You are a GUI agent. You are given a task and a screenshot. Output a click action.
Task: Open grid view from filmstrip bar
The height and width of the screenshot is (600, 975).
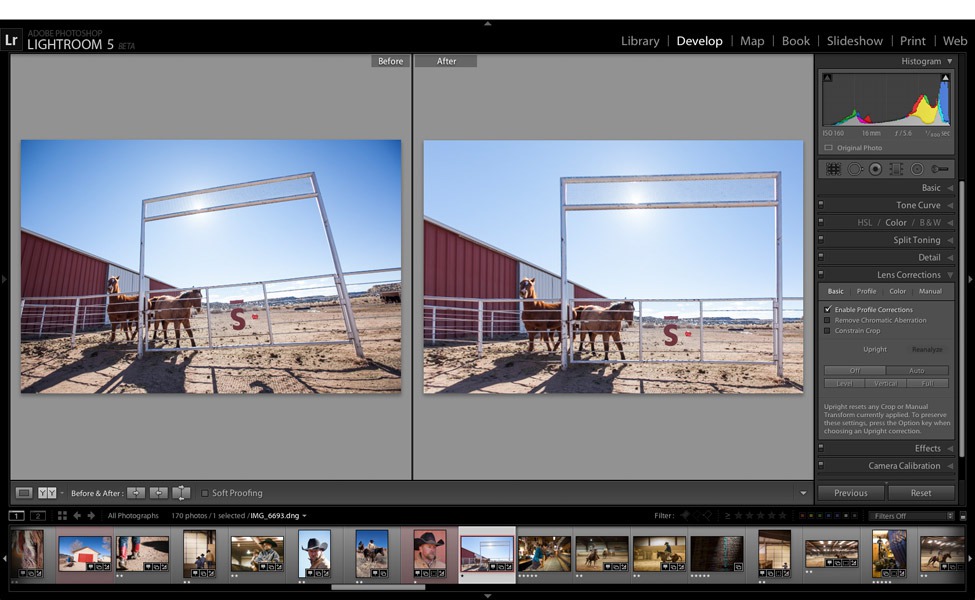(x=62, y=516)
